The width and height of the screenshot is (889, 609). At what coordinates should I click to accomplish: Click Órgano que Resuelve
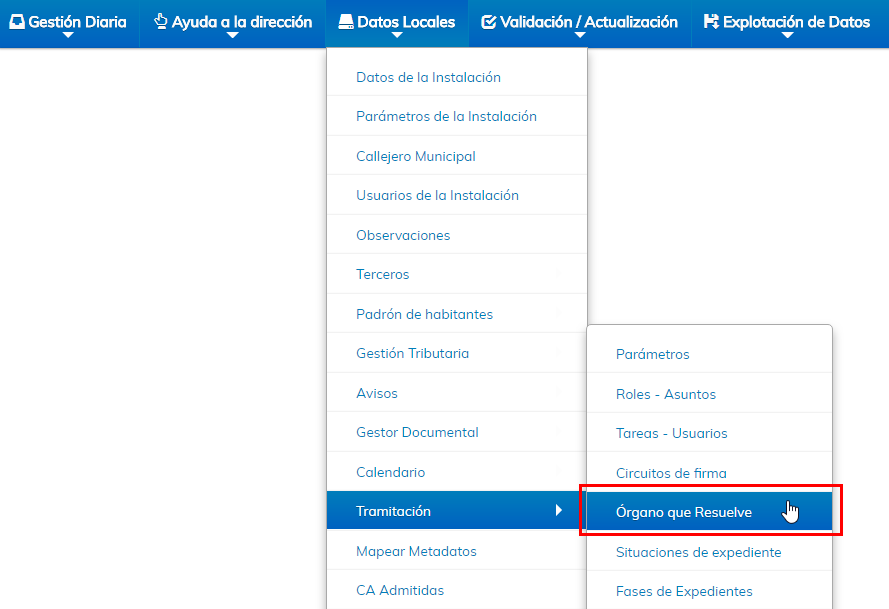pyautogui.click(x=709, y=511)
